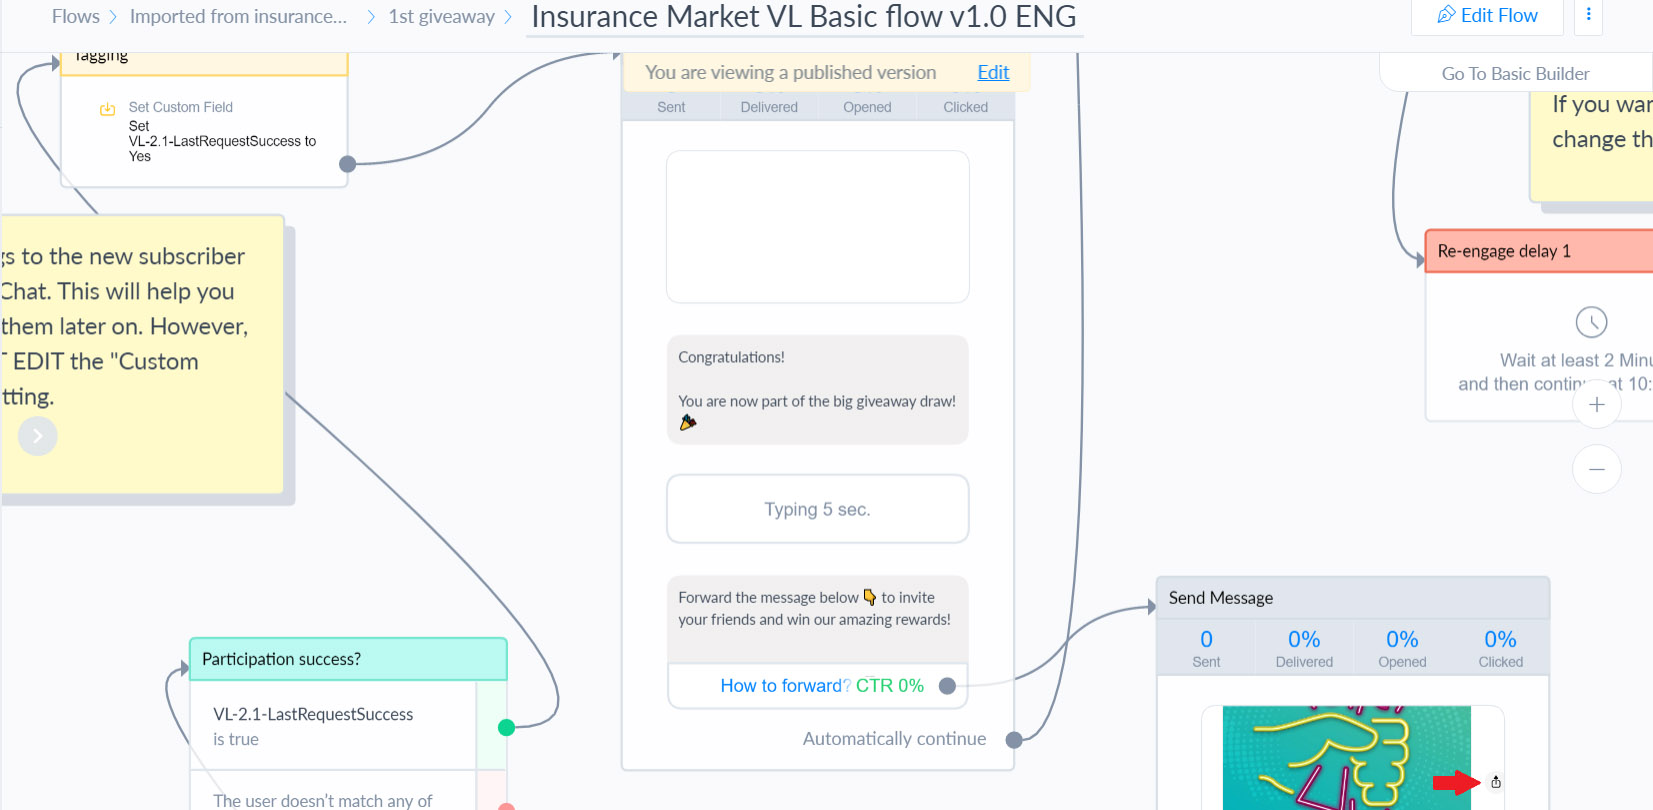Click the clock icon in delay node
Viewport: 1653px width, 810px height.
coord(1591,322)
